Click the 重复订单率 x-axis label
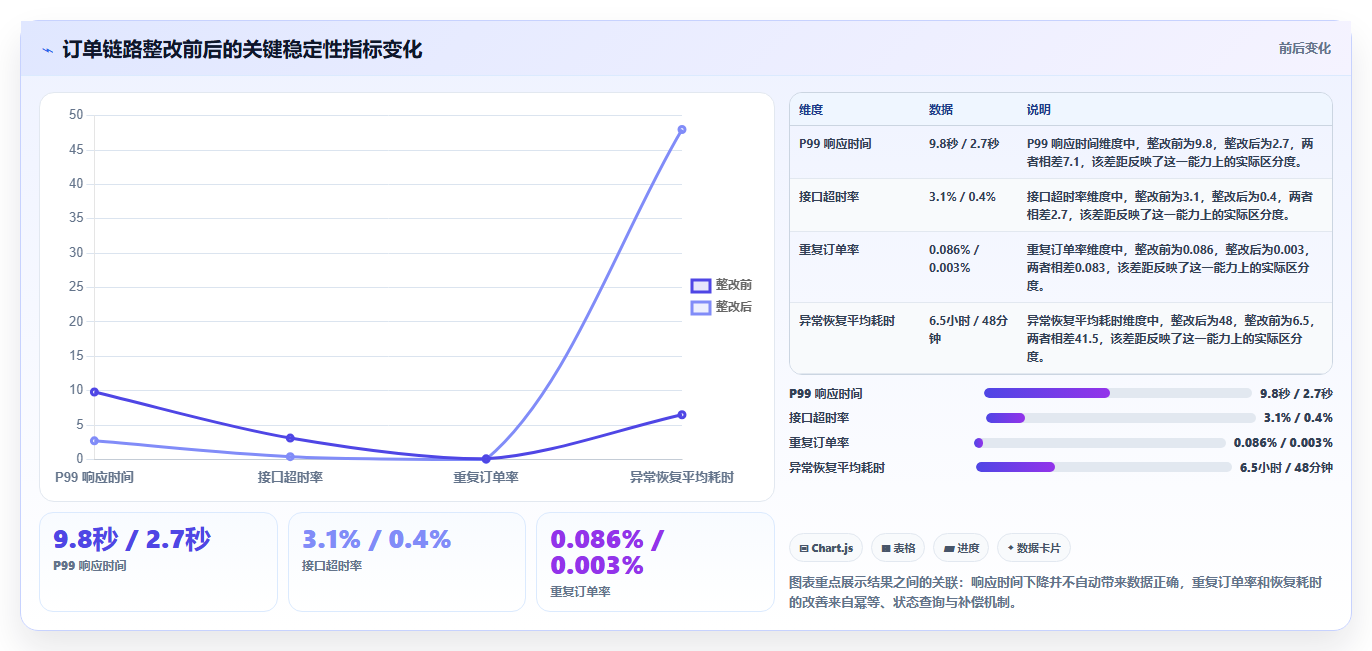Screen dimensions: 1372x651 pos(486,478)
